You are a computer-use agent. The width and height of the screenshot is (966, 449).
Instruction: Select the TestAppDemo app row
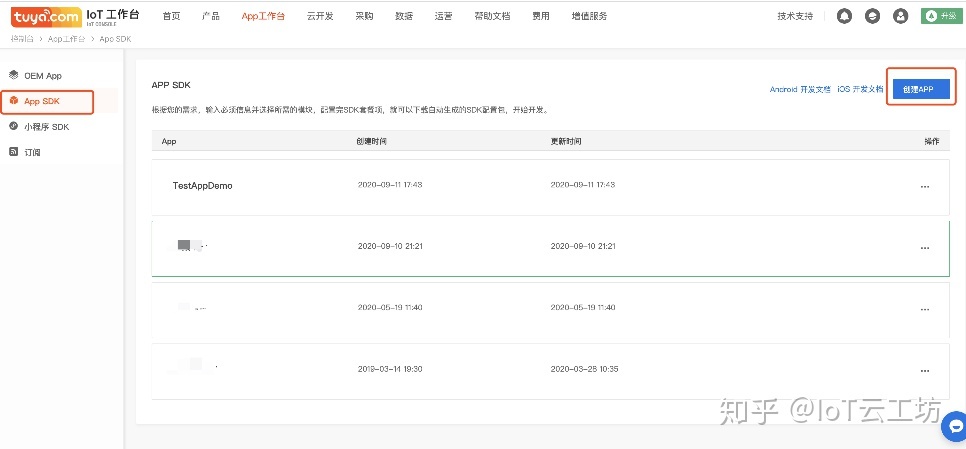pyautogui.click(x=202, y=186)
